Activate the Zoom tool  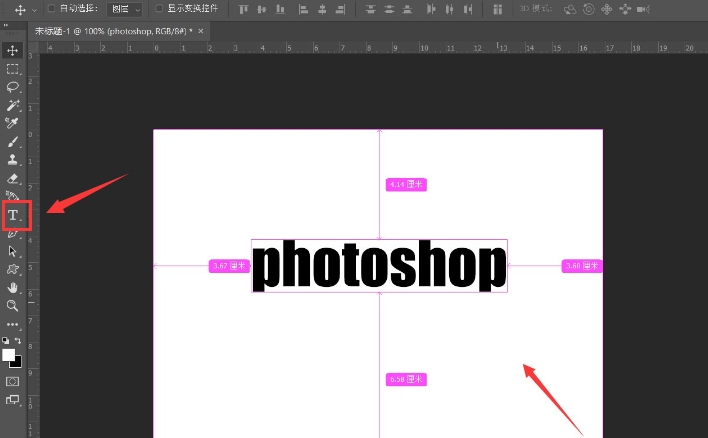coord(13,306)
